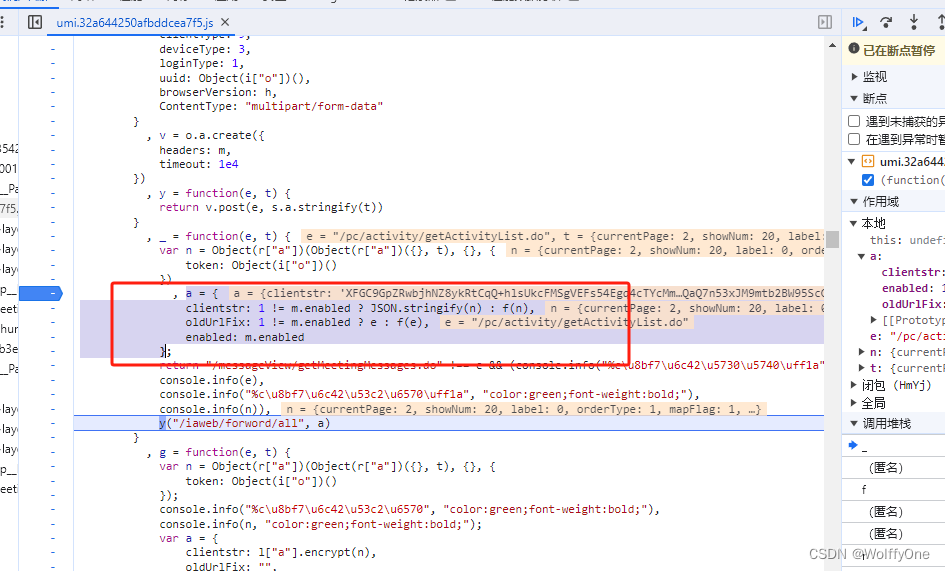Collapse the umi.32a644 breakpoint file group
The width and height of the screenshot is (945, 571).
click(852, 162)
